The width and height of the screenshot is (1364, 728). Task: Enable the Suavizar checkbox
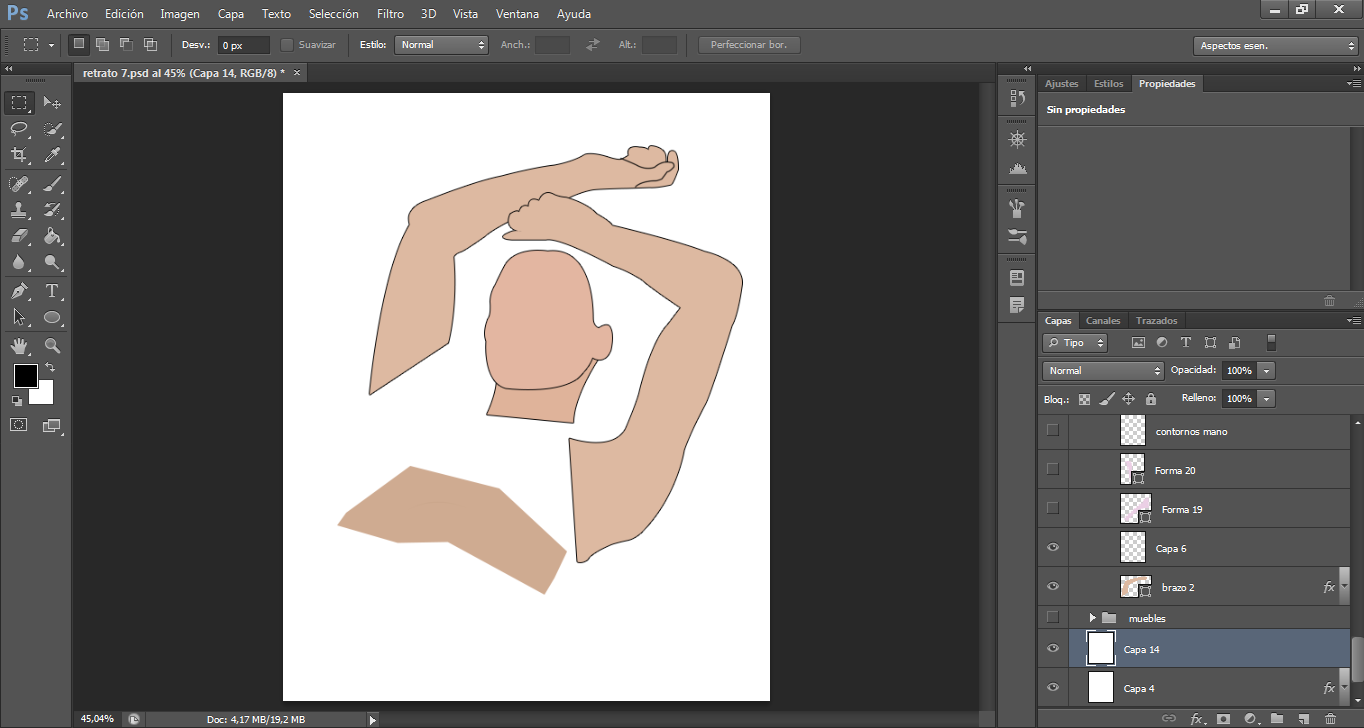(287, 45)
